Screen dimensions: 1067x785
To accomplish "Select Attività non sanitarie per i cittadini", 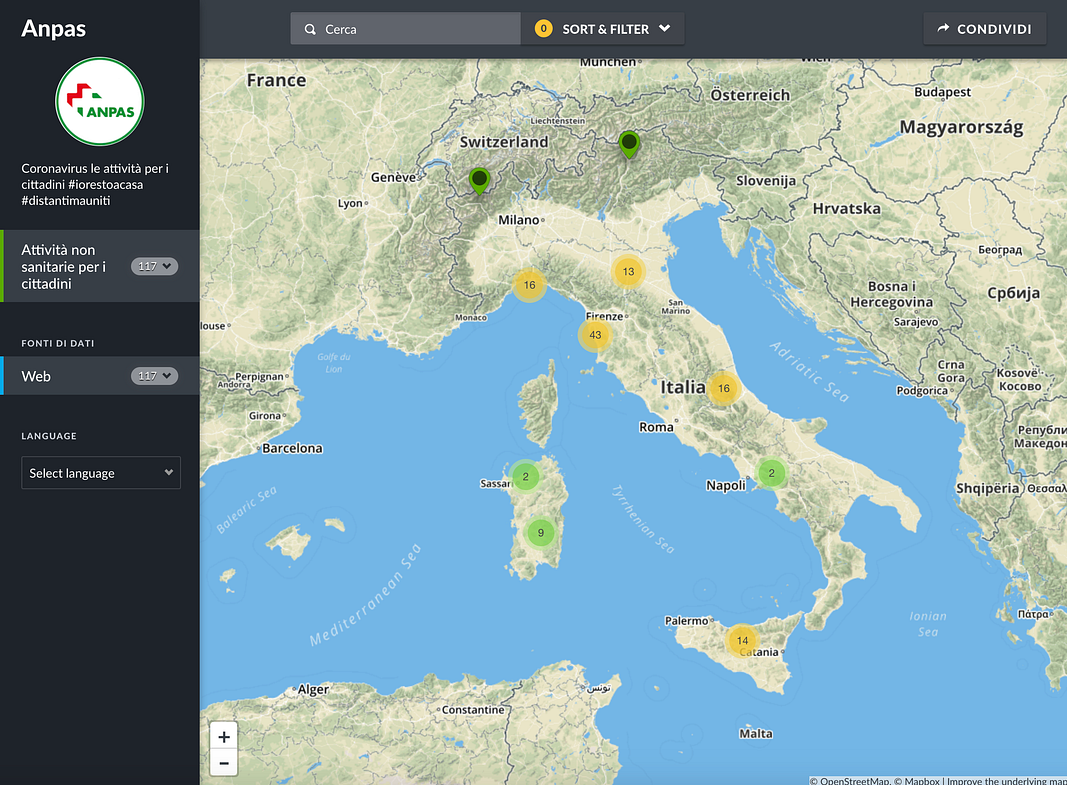I will click(70, 266).
